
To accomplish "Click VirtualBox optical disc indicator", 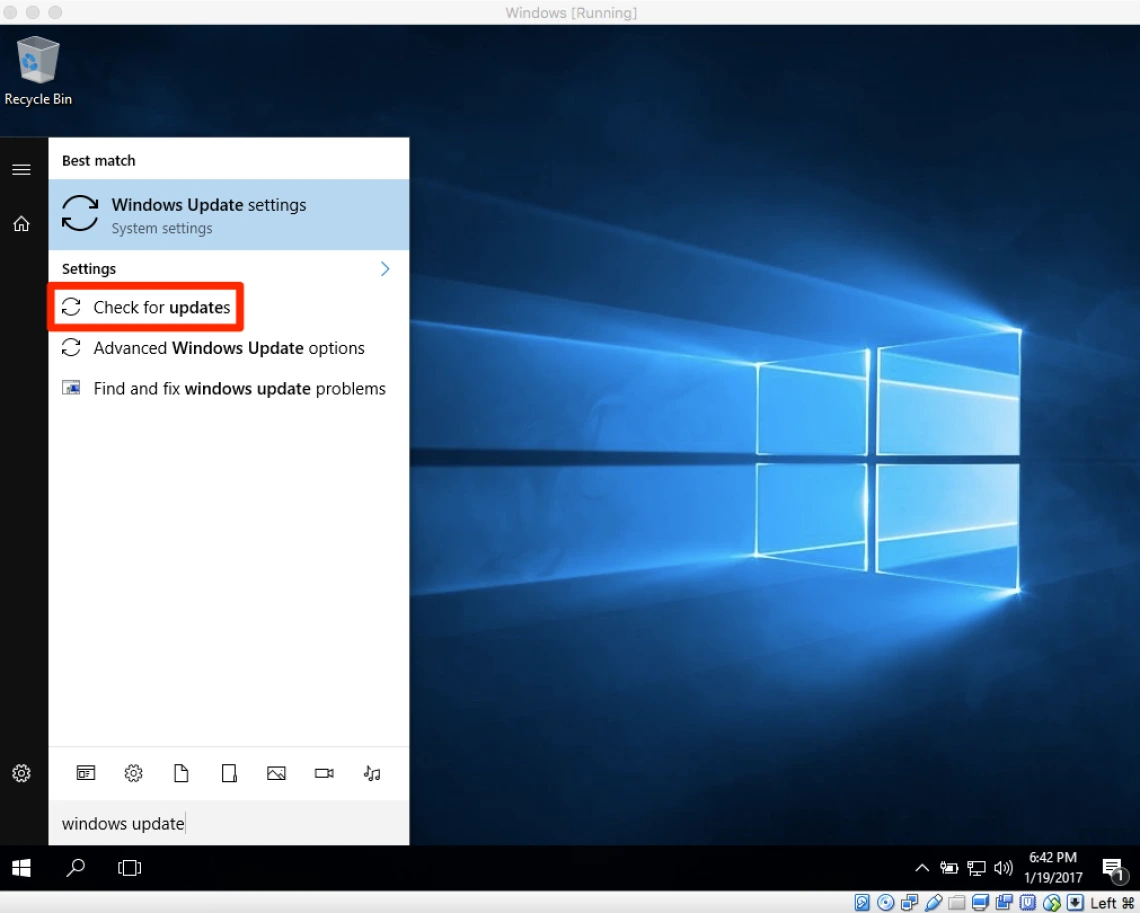I will pyautogui.click(x=886, y=903).
